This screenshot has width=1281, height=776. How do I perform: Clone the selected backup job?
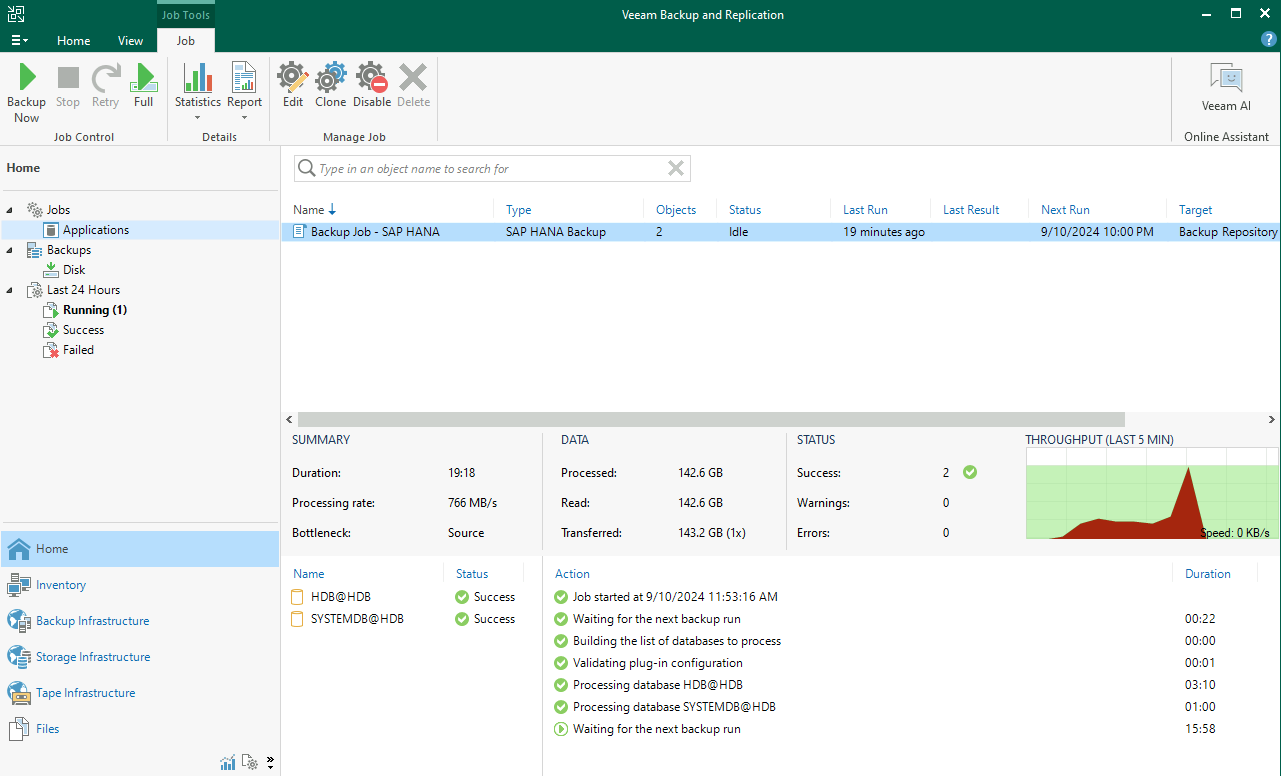(330, 87)
